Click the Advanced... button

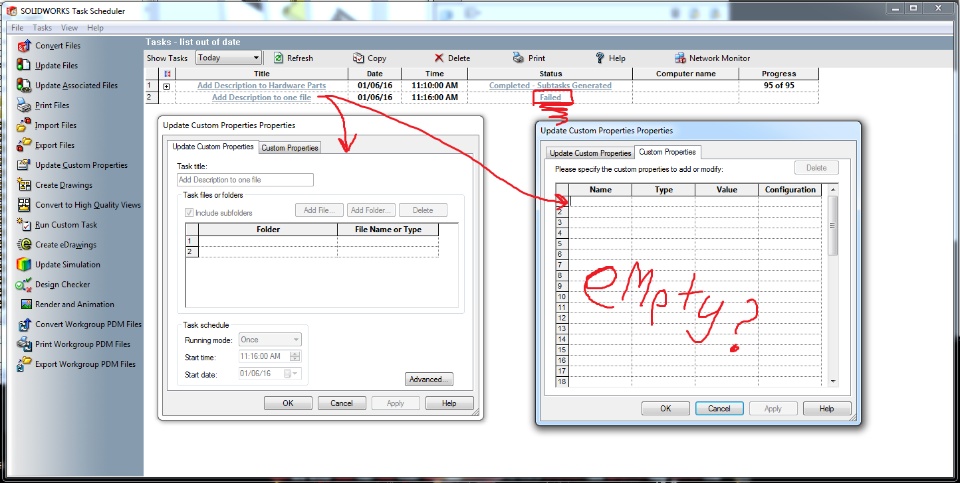[429, 379]
